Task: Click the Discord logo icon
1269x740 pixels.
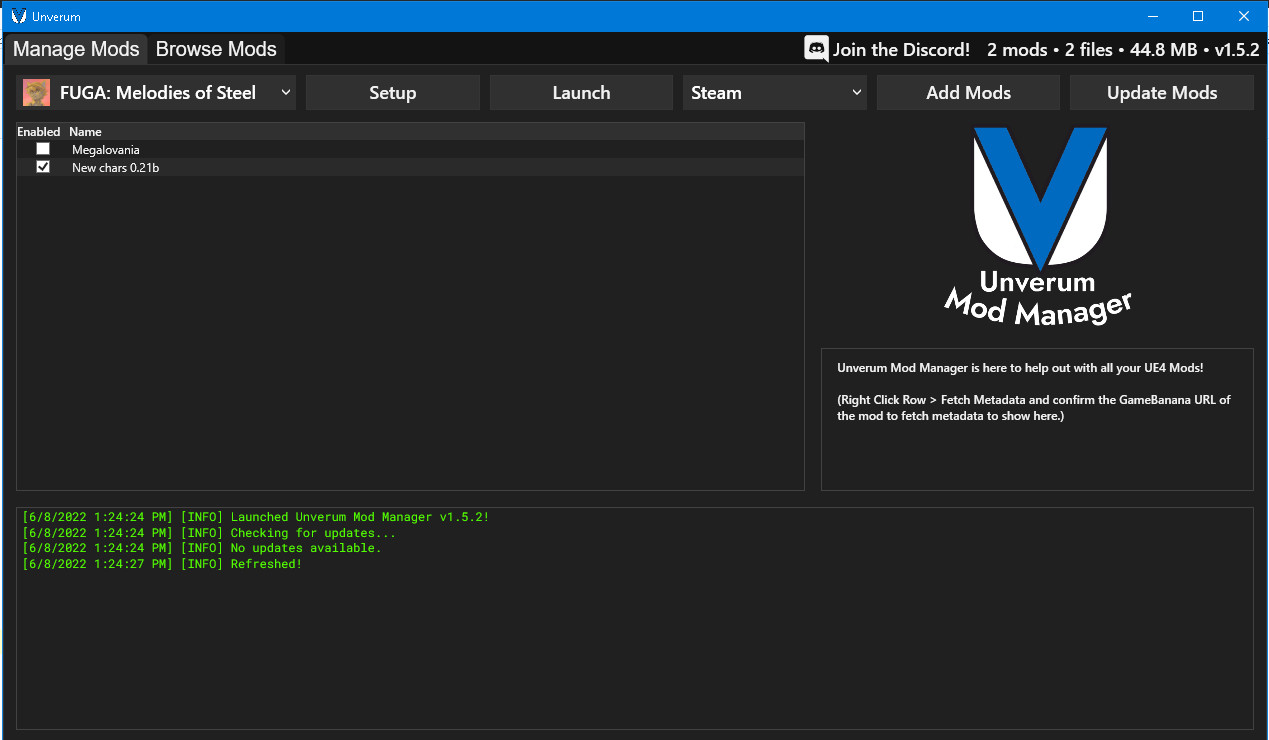Action: coord(816,49)
